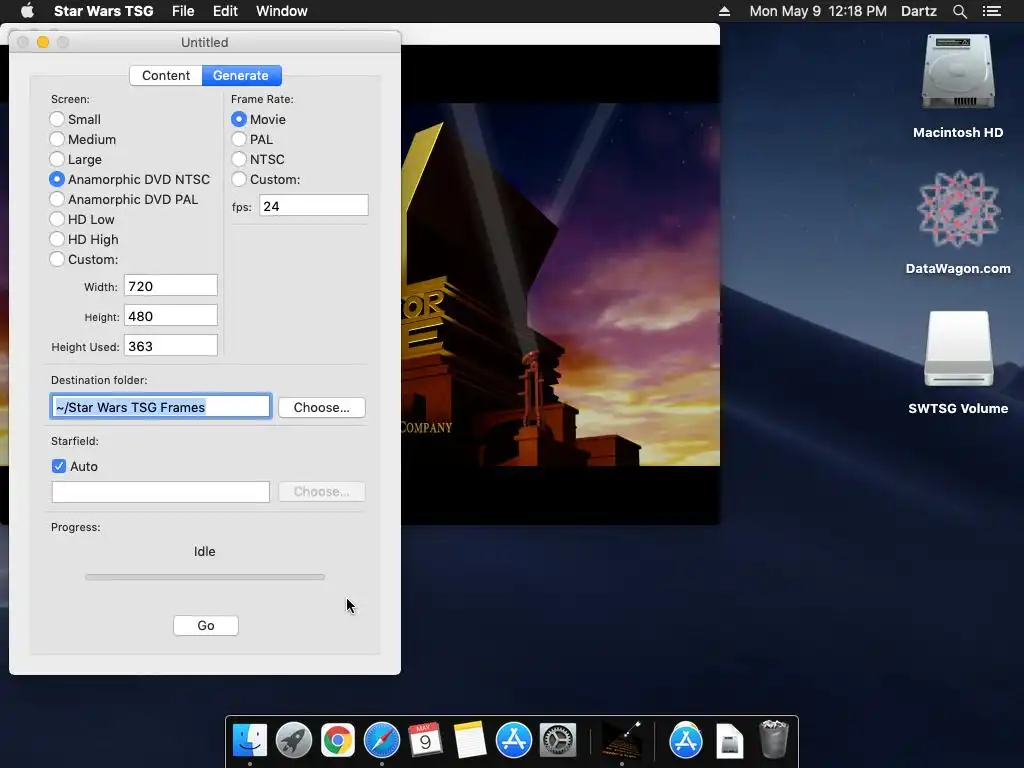Click Star Wars TSG Dock icon
Screen dimensions: 1024x768
point(621,741)
